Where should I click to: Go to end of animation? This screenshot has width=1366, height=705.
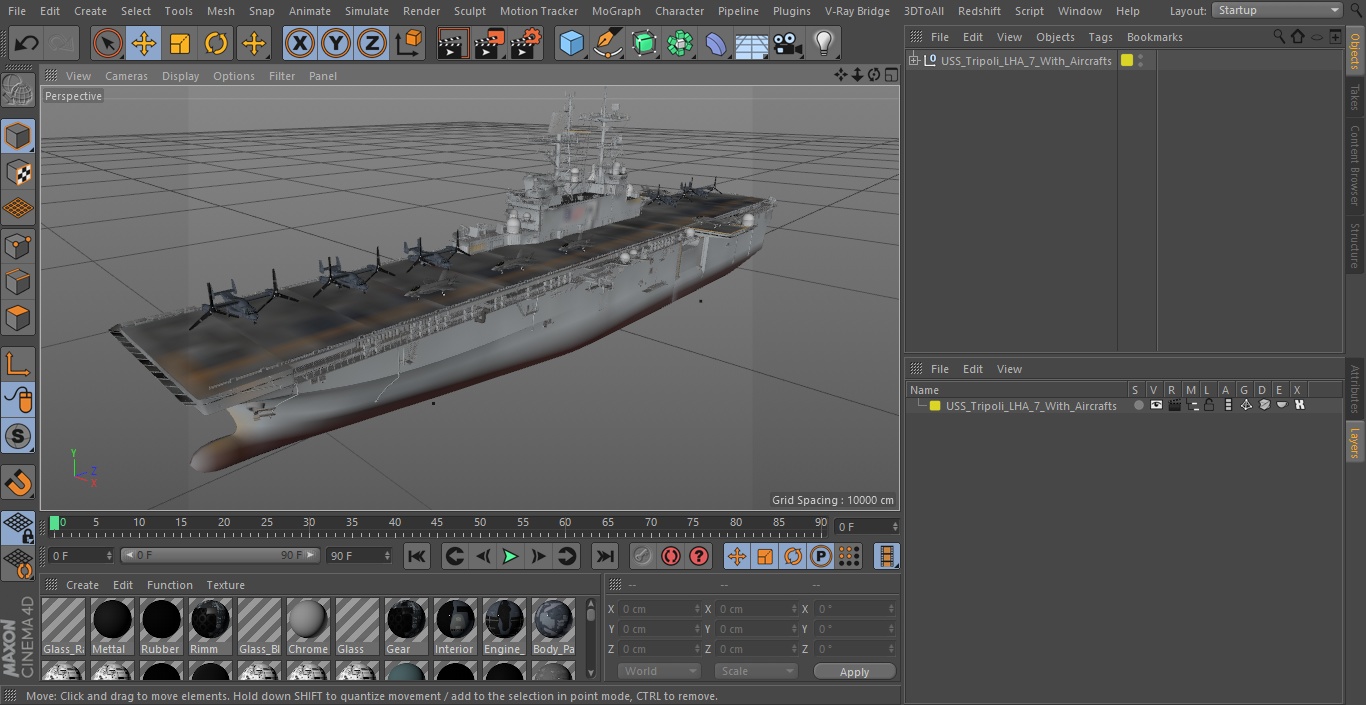(x=605, y=556)
